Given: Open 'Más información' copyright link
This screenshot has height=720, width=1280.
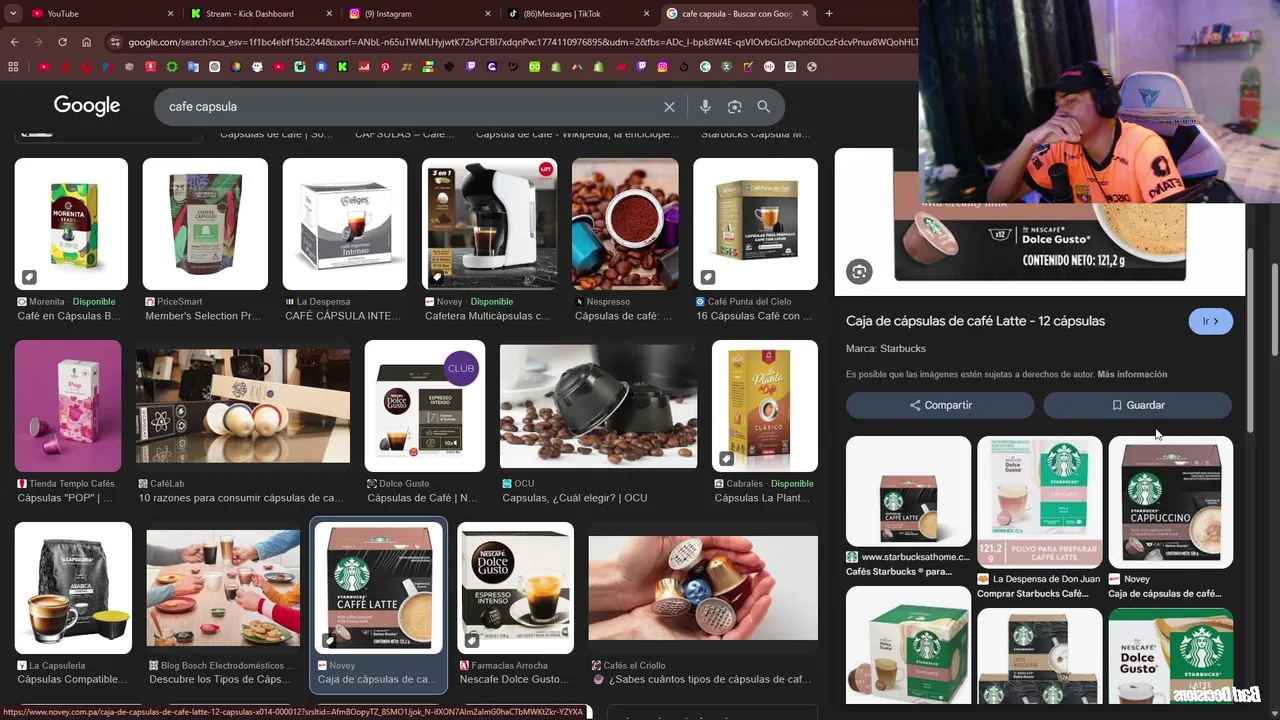Looking at the screenshot, I should [x=1132, y=374].
